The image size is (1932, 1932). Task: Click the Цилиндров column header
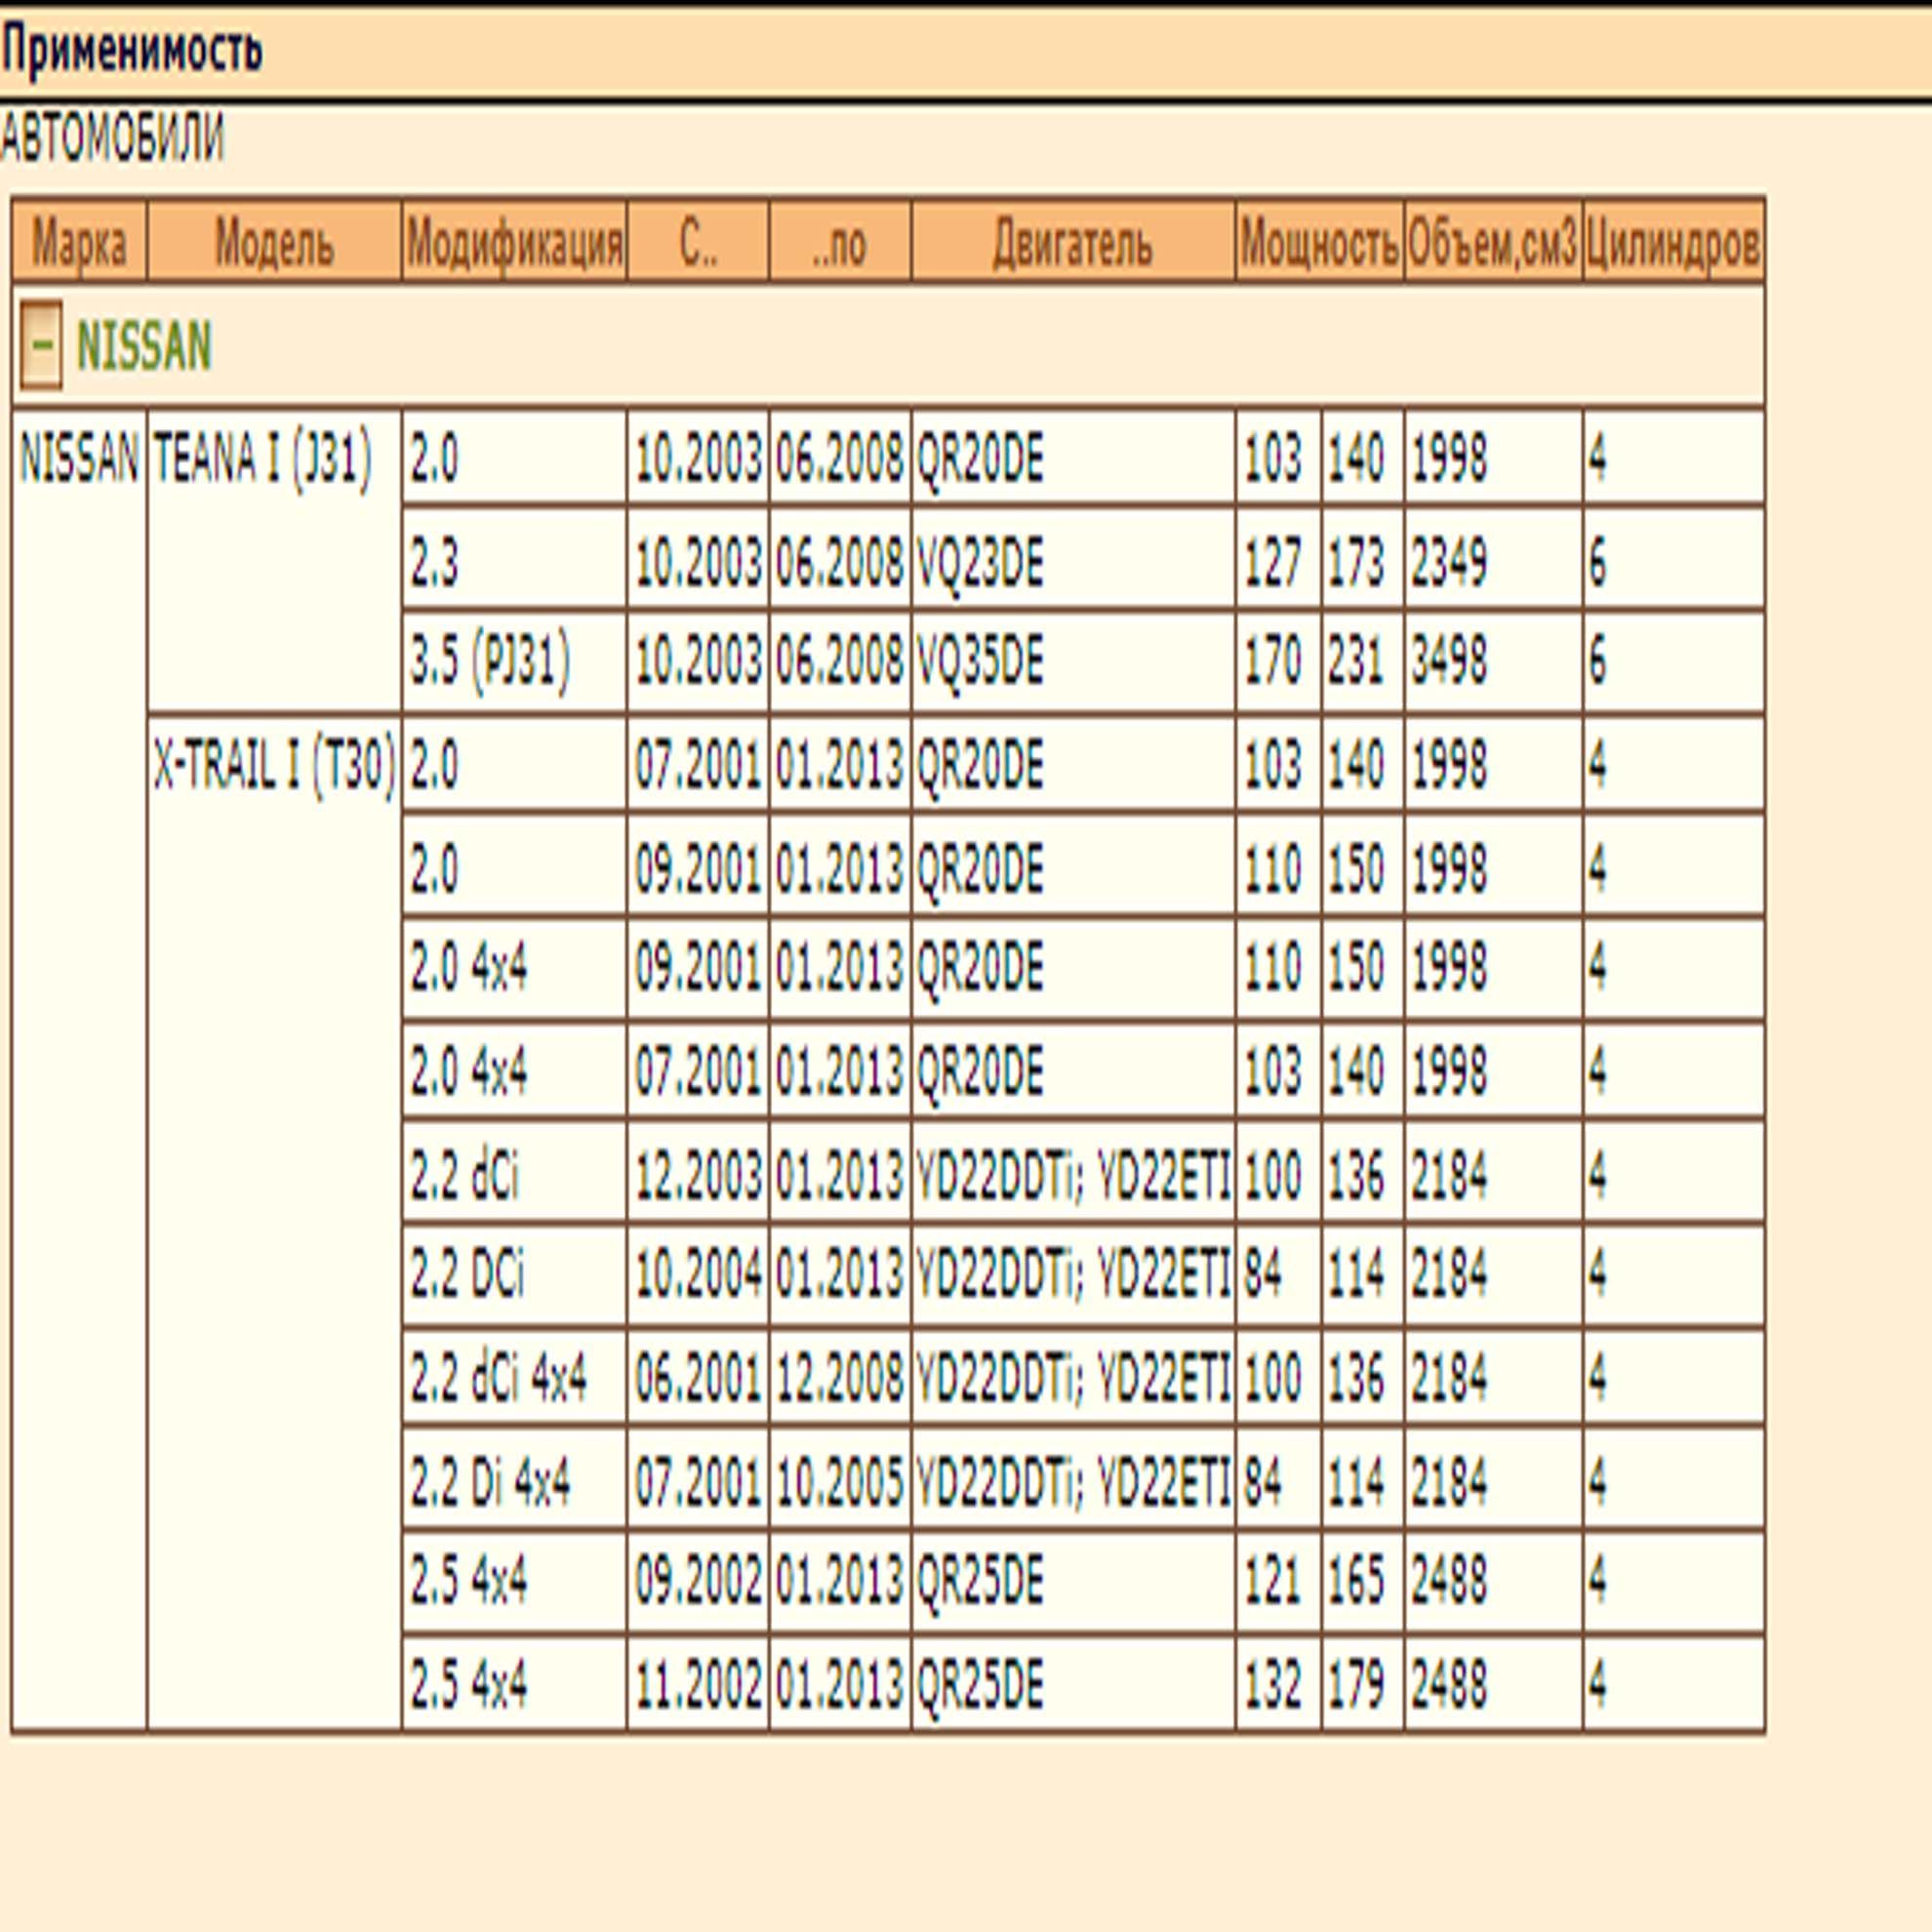(x=1673, y=243)
